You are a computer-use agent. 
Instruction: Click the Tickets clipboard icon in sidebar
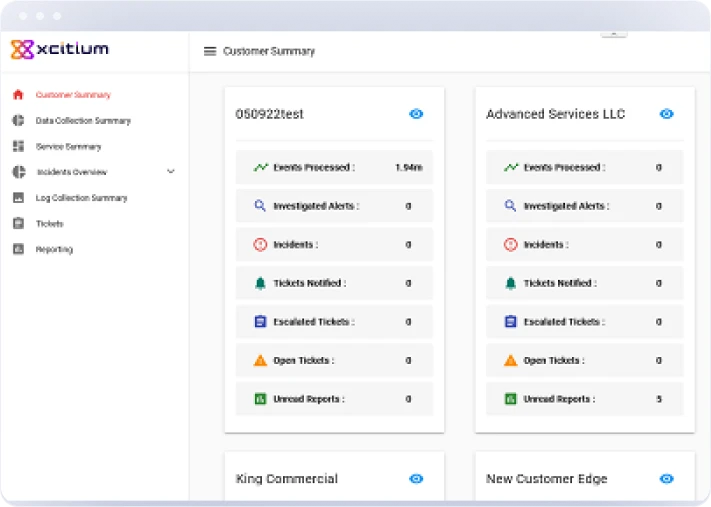(18, 224)
